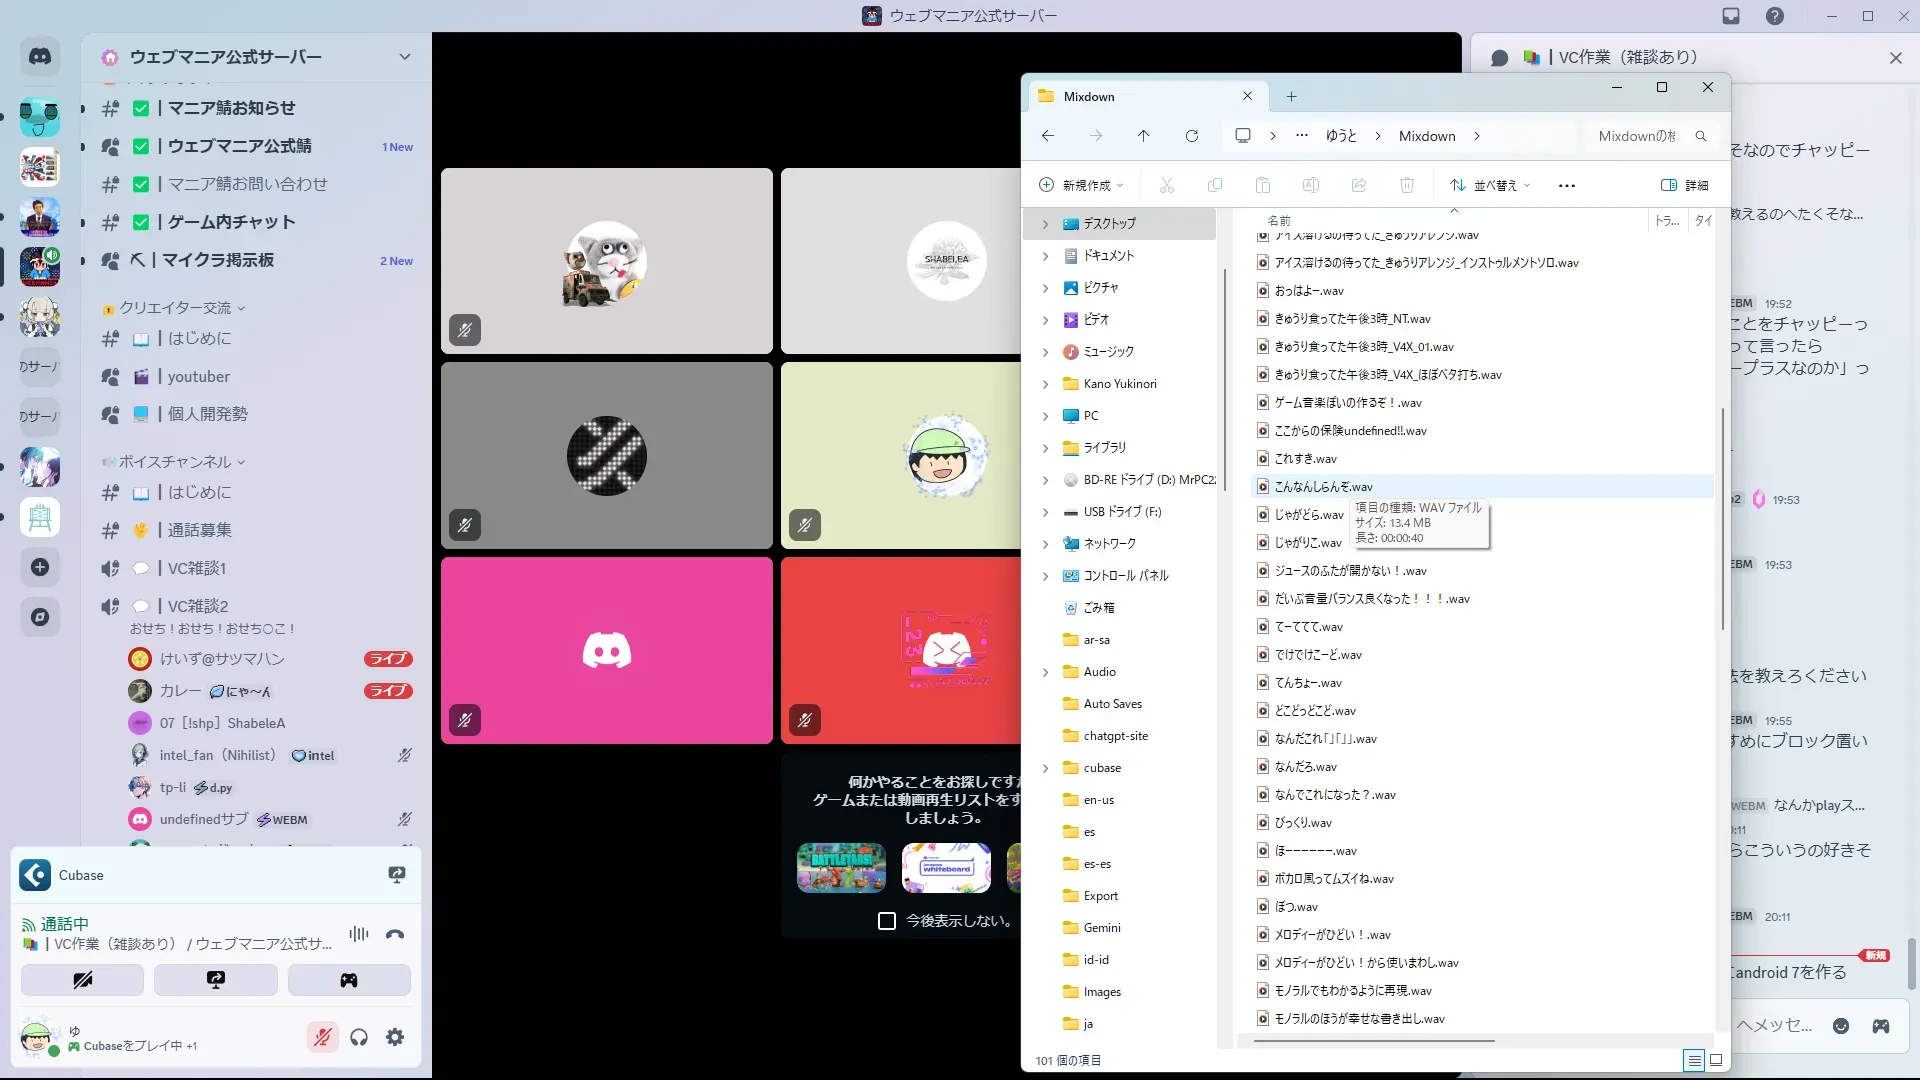Click the 新規作成 button in Explorer
The image size is (1920, 1080).
tap(1081, 185)
